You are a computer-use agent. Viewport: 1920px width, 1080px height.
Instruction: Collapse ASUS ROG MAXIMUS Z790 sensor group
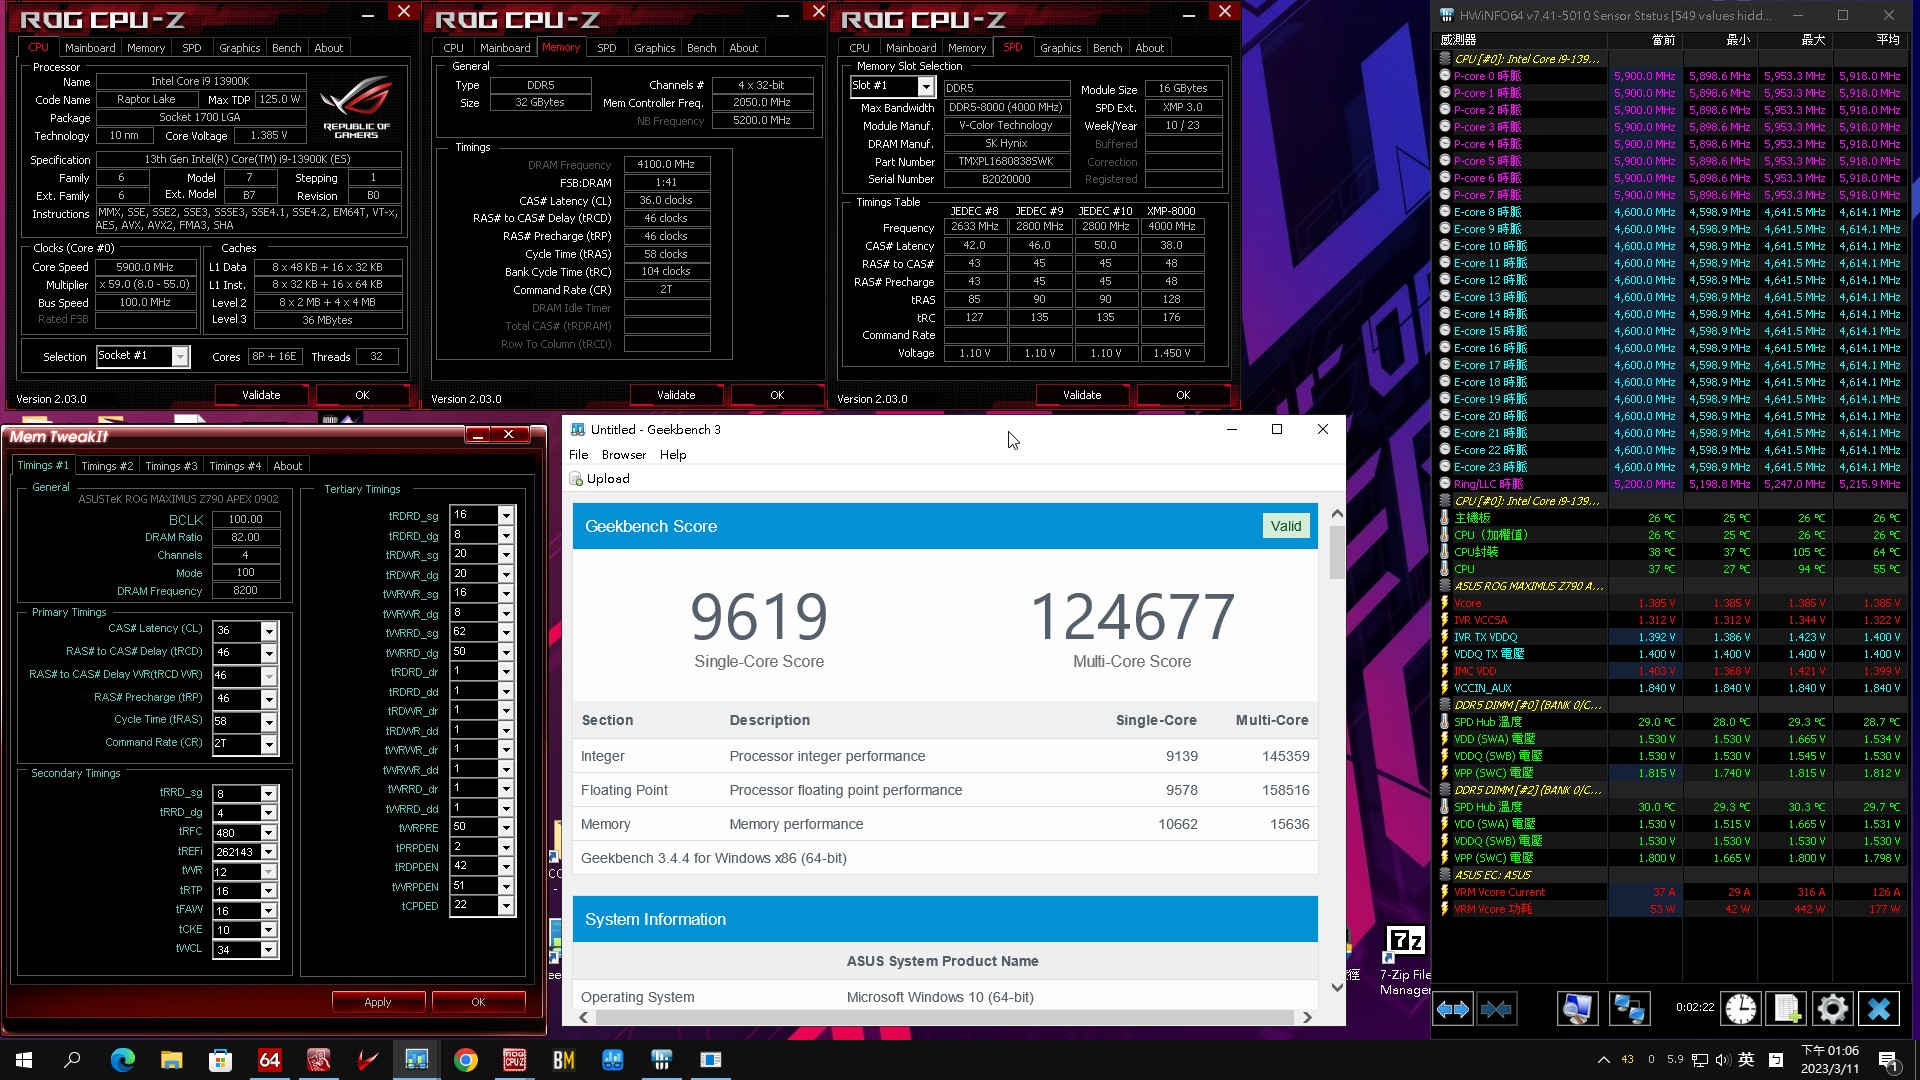[1444, 586]
